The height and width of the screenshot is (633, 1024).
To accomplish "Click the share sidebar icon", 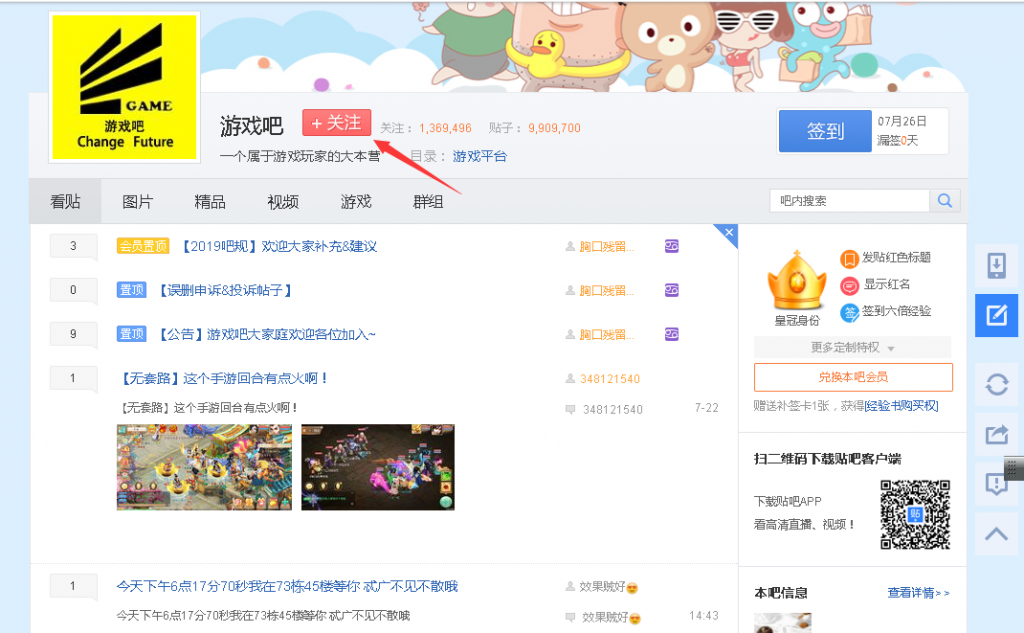I will click(997, 434).
